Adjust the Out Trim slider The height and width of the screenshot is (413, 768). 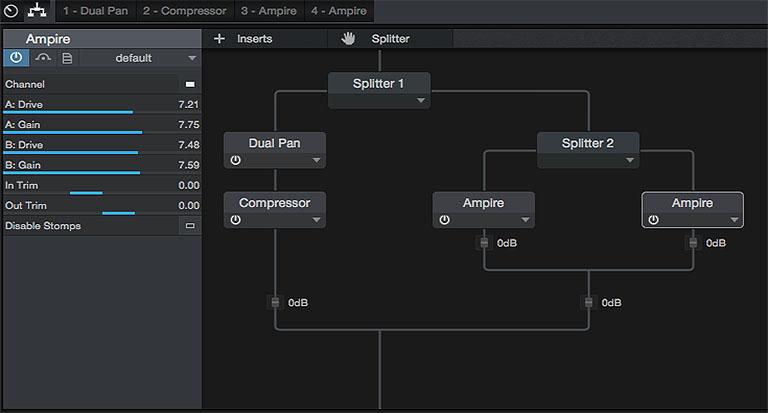pos(102,213)
